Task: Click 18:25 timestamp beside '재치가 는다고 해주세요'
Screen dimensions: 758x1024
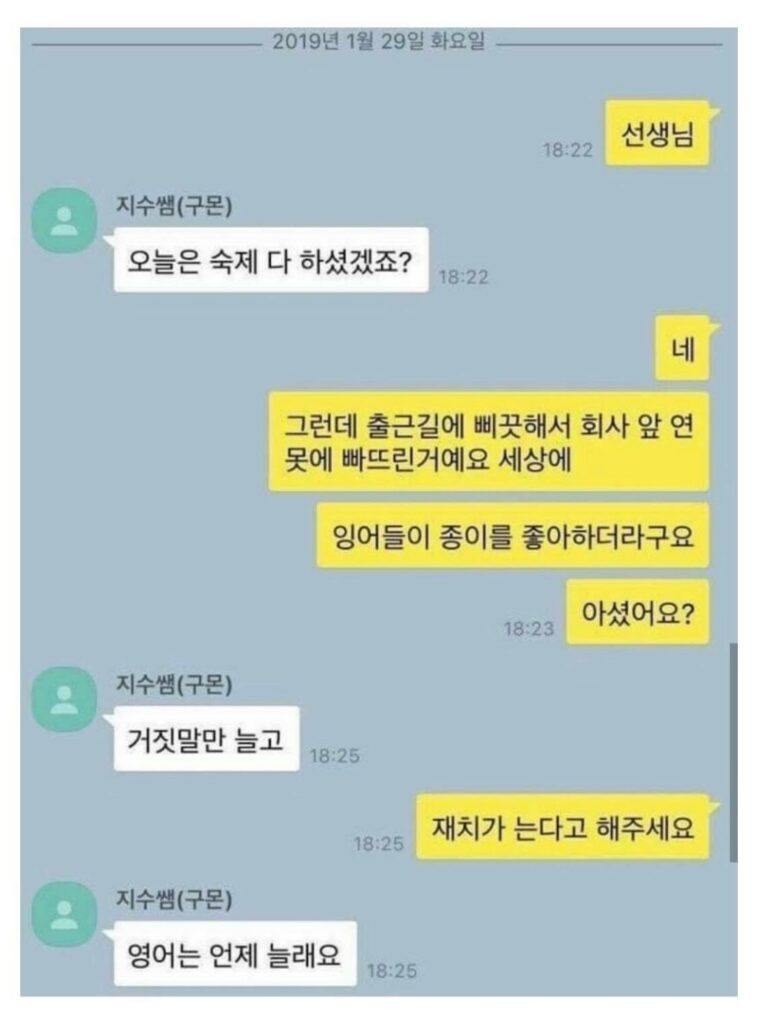Action: click(x=379, y=844)
